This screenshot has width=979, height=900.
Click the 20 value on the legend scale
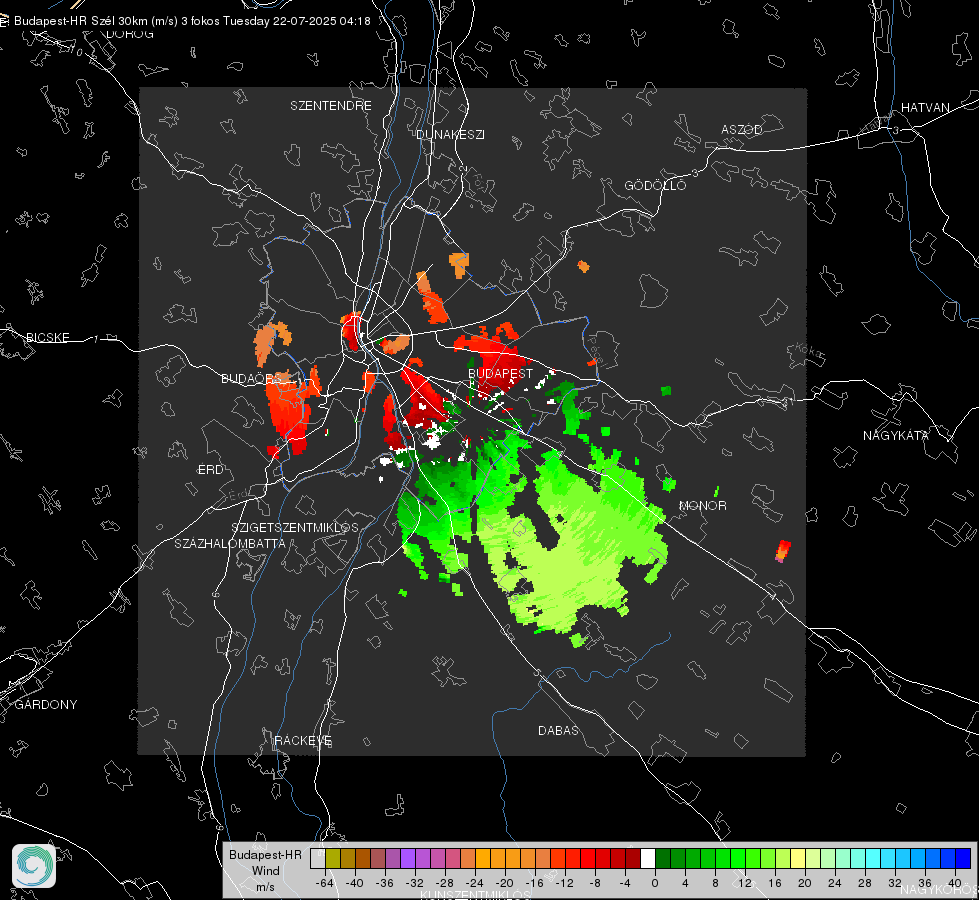pos(805,883)
